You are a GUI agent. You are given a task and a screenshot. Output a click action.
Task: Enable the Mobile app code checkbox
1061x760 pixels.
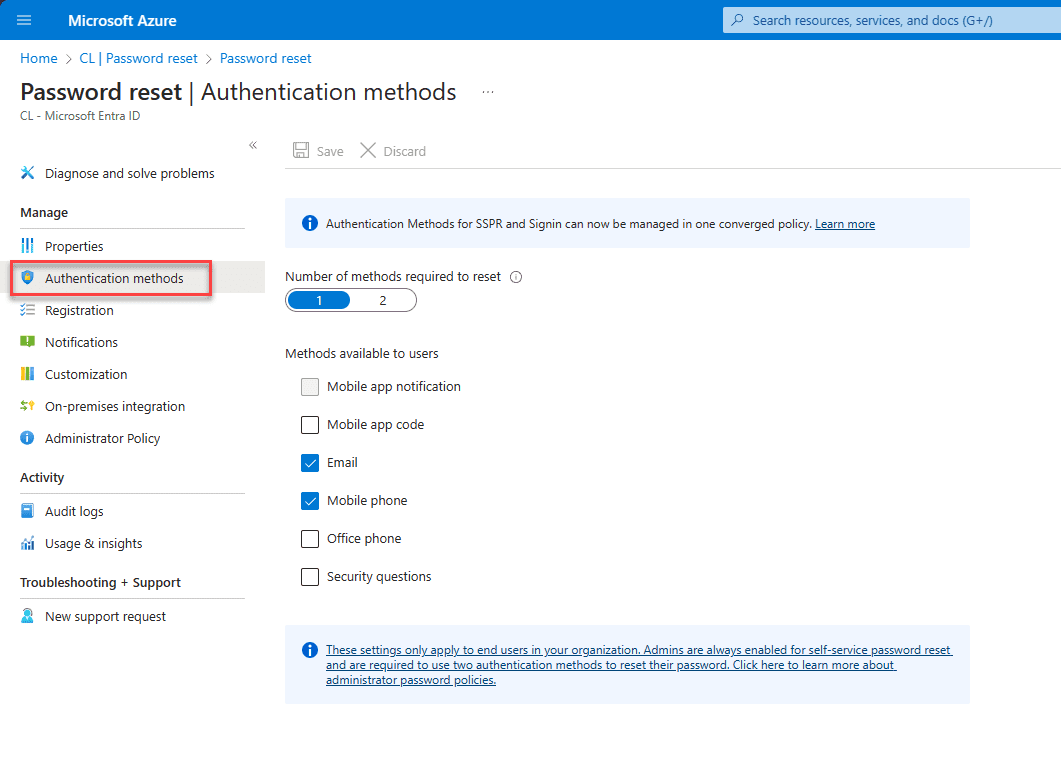pos(310,424)
